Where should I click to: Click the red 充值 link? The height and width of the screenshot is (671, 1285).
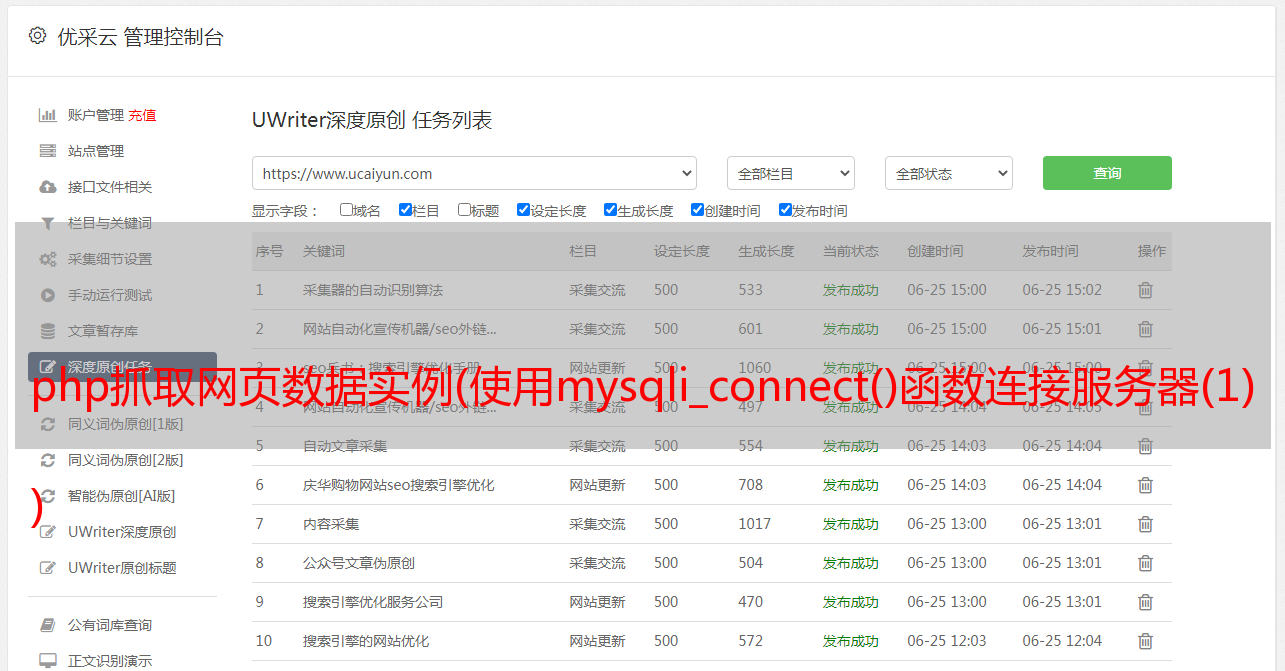click(x=142, y=115)
